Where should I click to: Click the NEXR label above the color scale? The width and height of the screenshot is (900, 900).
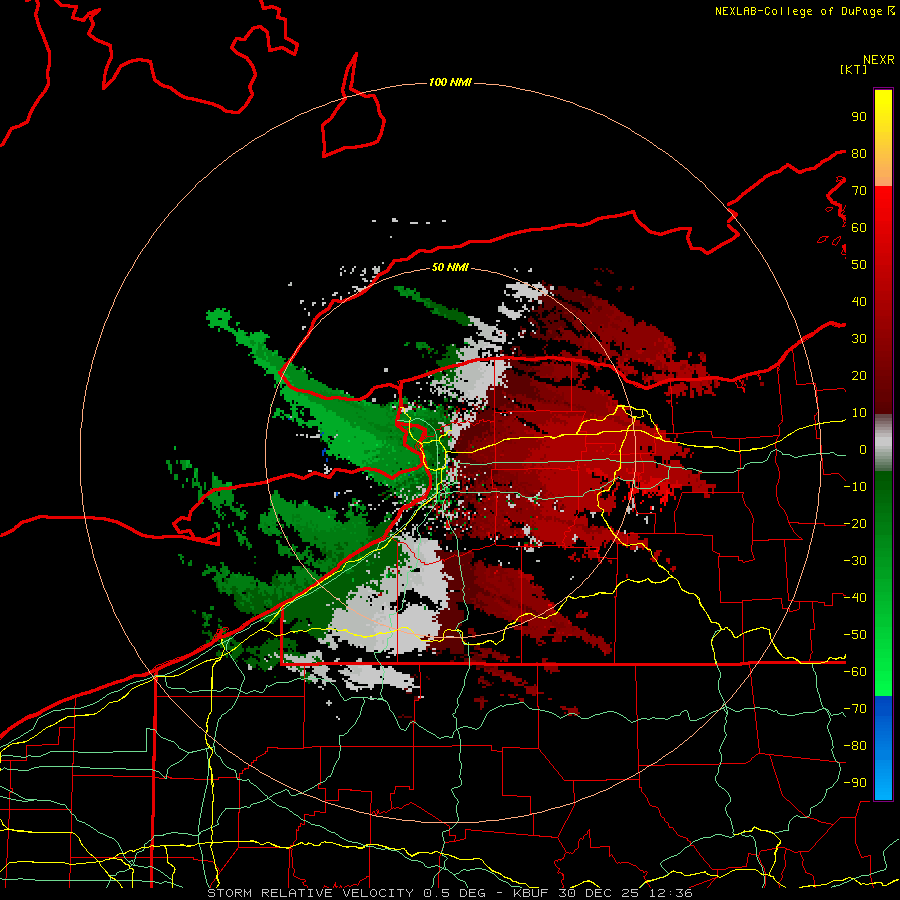tap(878, 60)
